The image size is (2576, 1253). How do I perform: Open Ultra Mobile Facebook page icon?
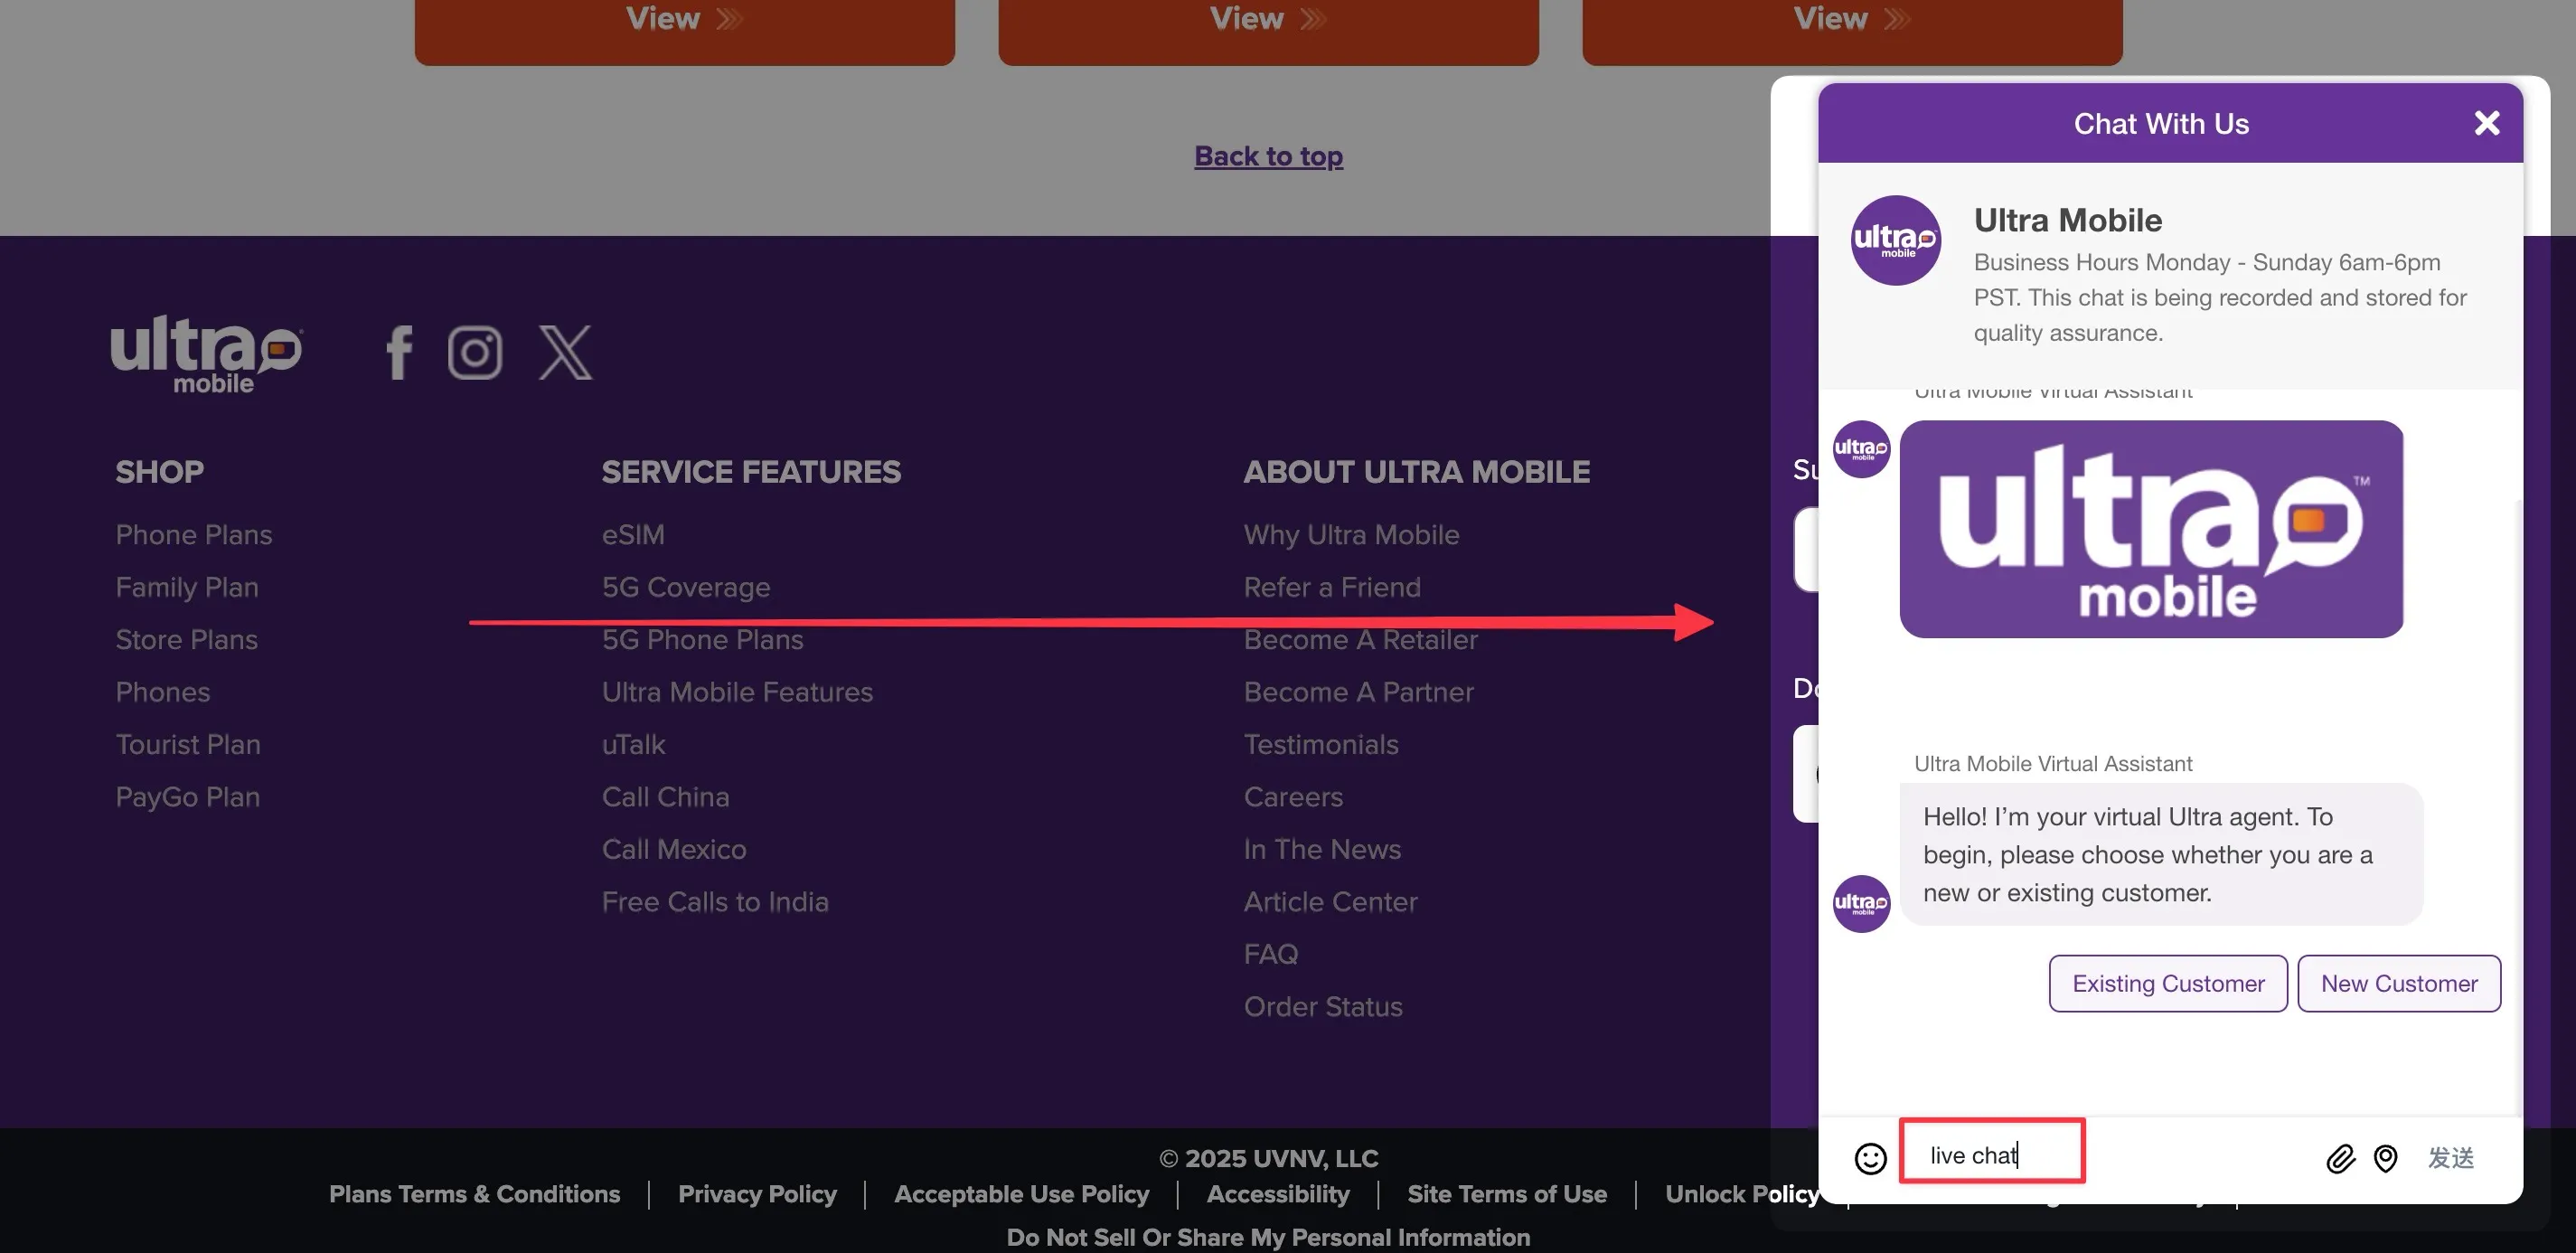399,352
